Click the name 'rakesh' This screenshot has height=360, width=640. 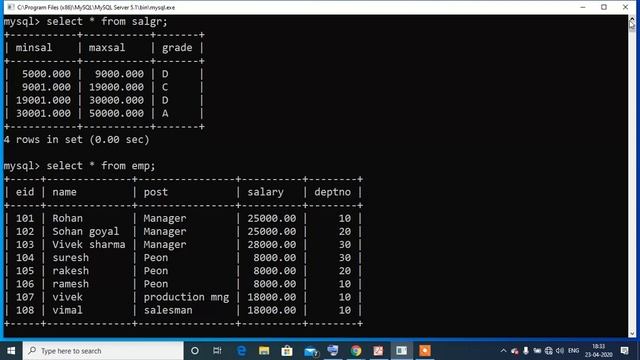click(x=71, y=271)
